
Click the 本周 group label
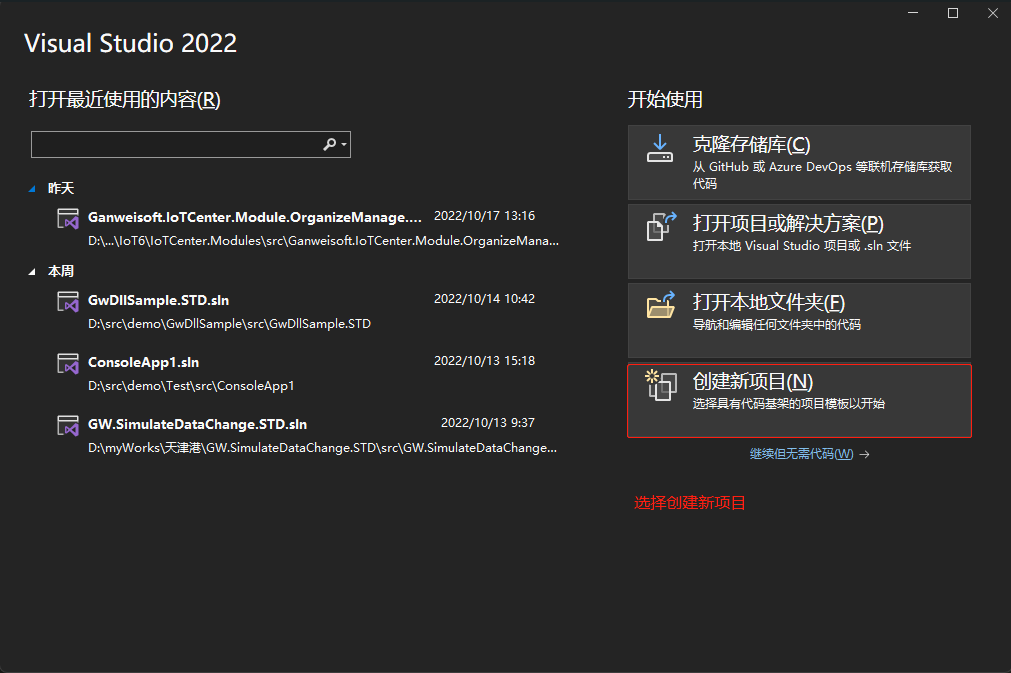61,271
